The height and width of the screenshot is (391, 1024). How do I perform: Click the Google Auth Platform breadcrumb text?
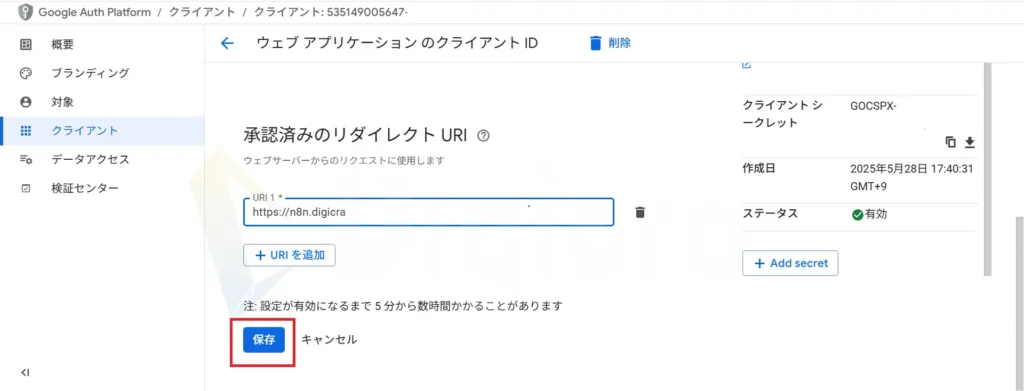coord(95,12)
